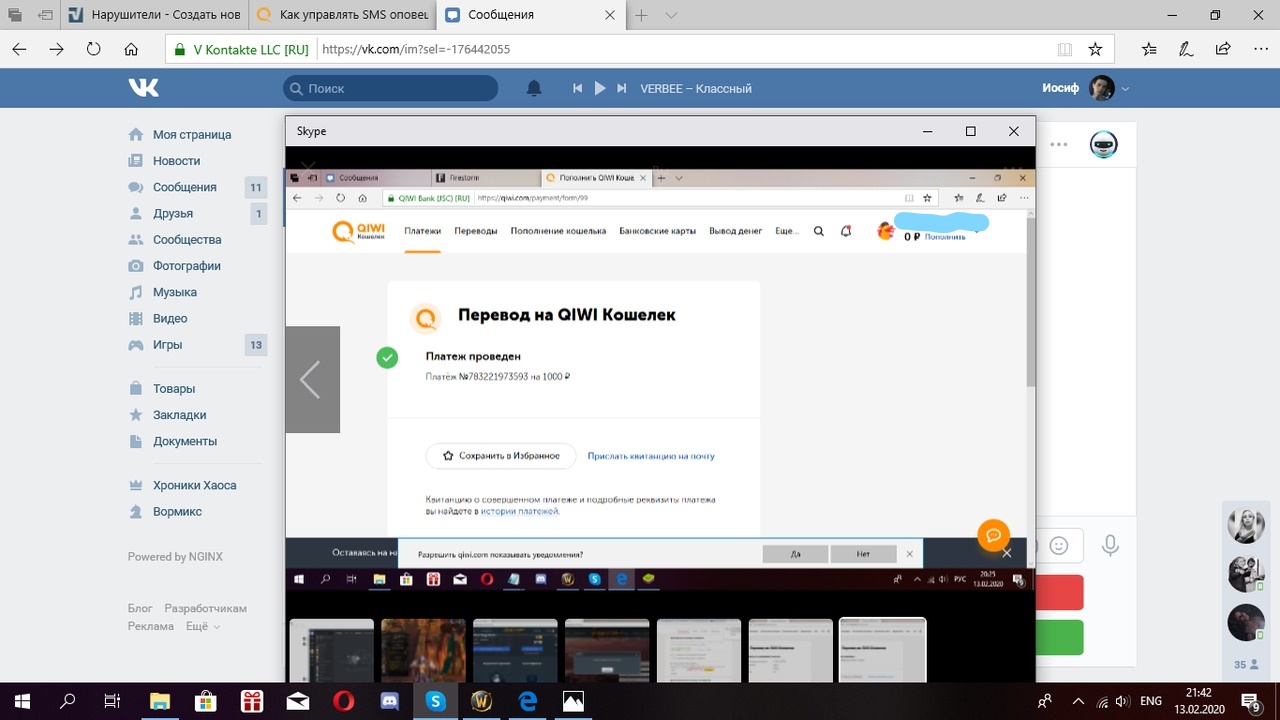1280x720 pixels.
Task: Skip to previous track in VK player
Action: point(577,88)
